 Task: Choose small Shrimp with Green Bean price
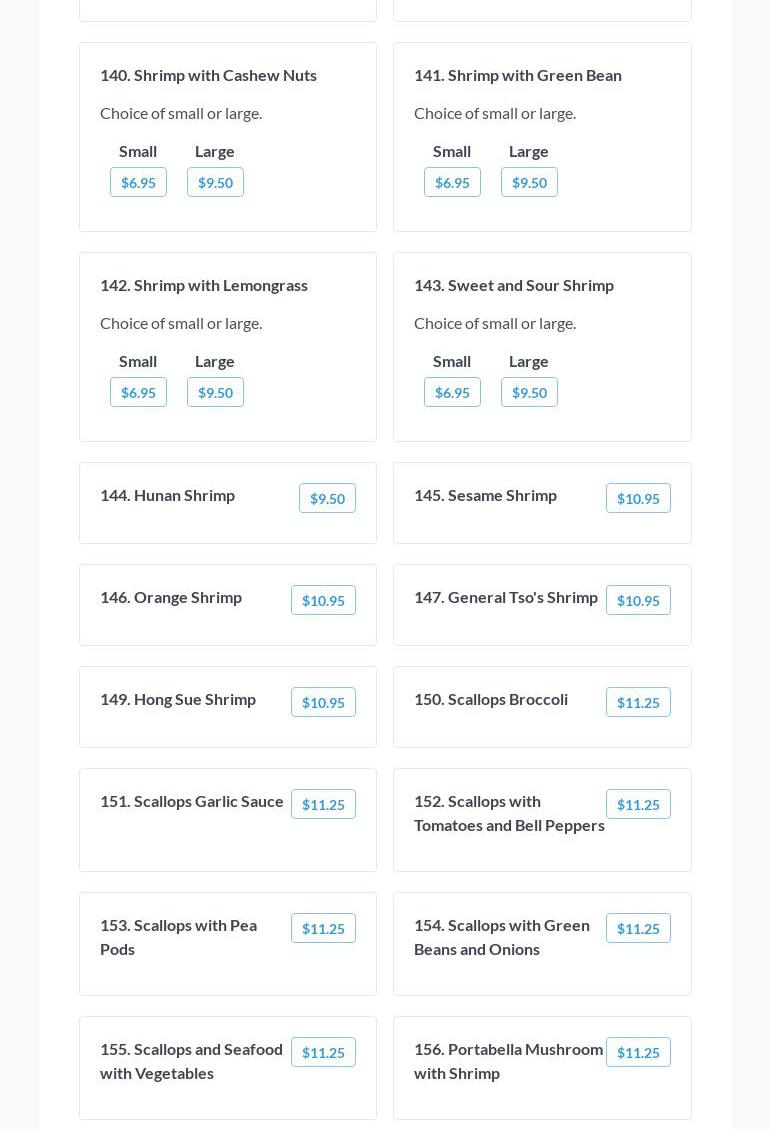(452, 182)
